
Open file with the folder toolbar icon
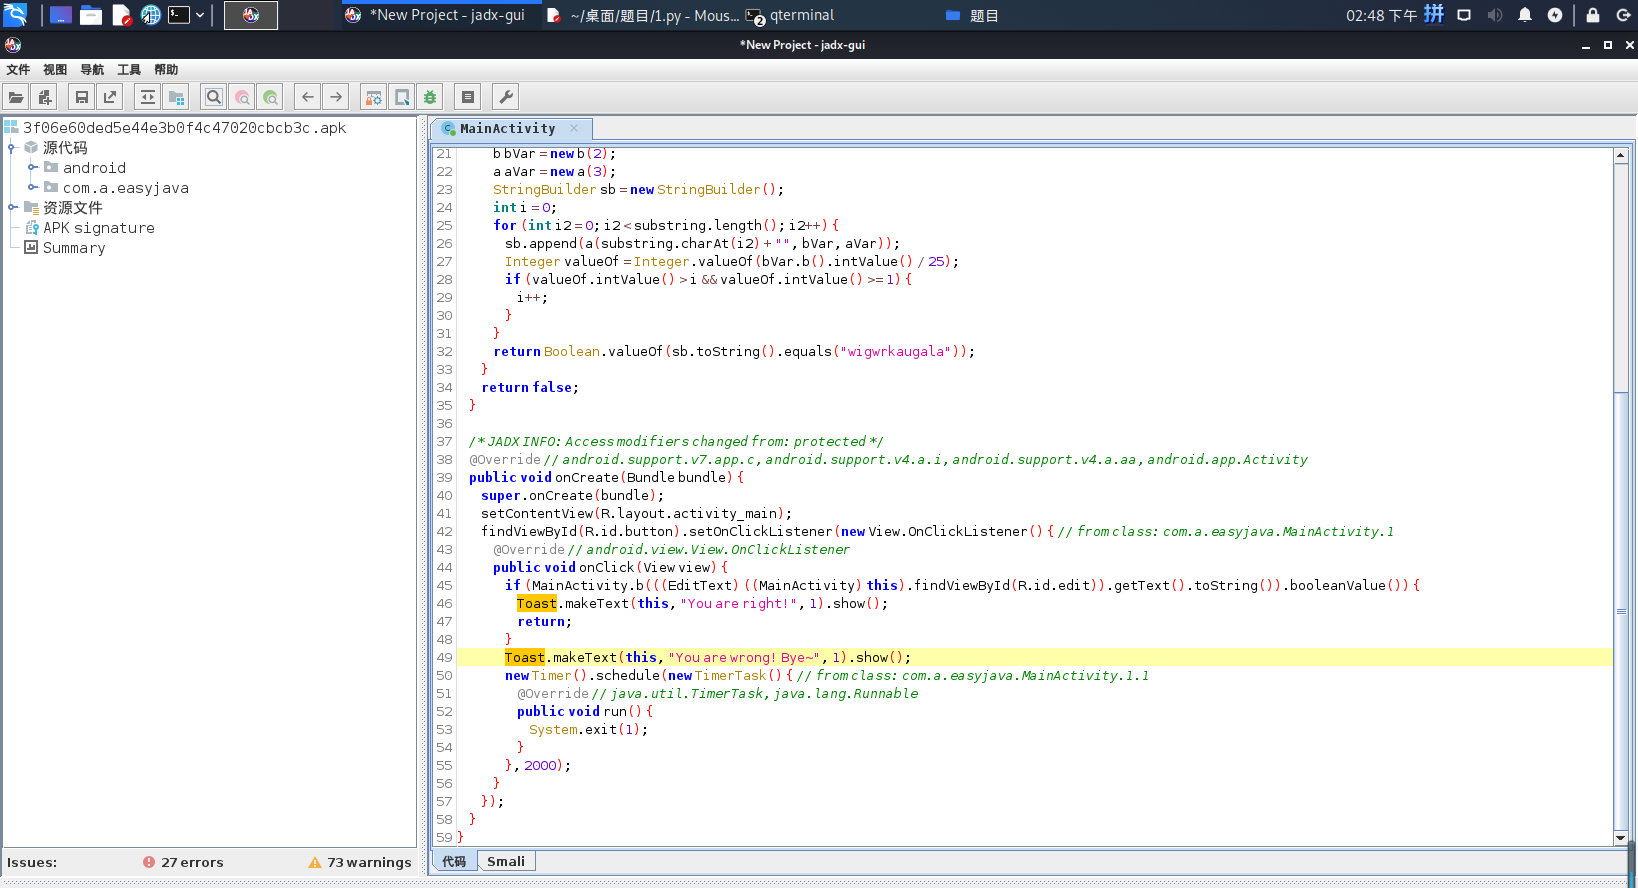16,97
